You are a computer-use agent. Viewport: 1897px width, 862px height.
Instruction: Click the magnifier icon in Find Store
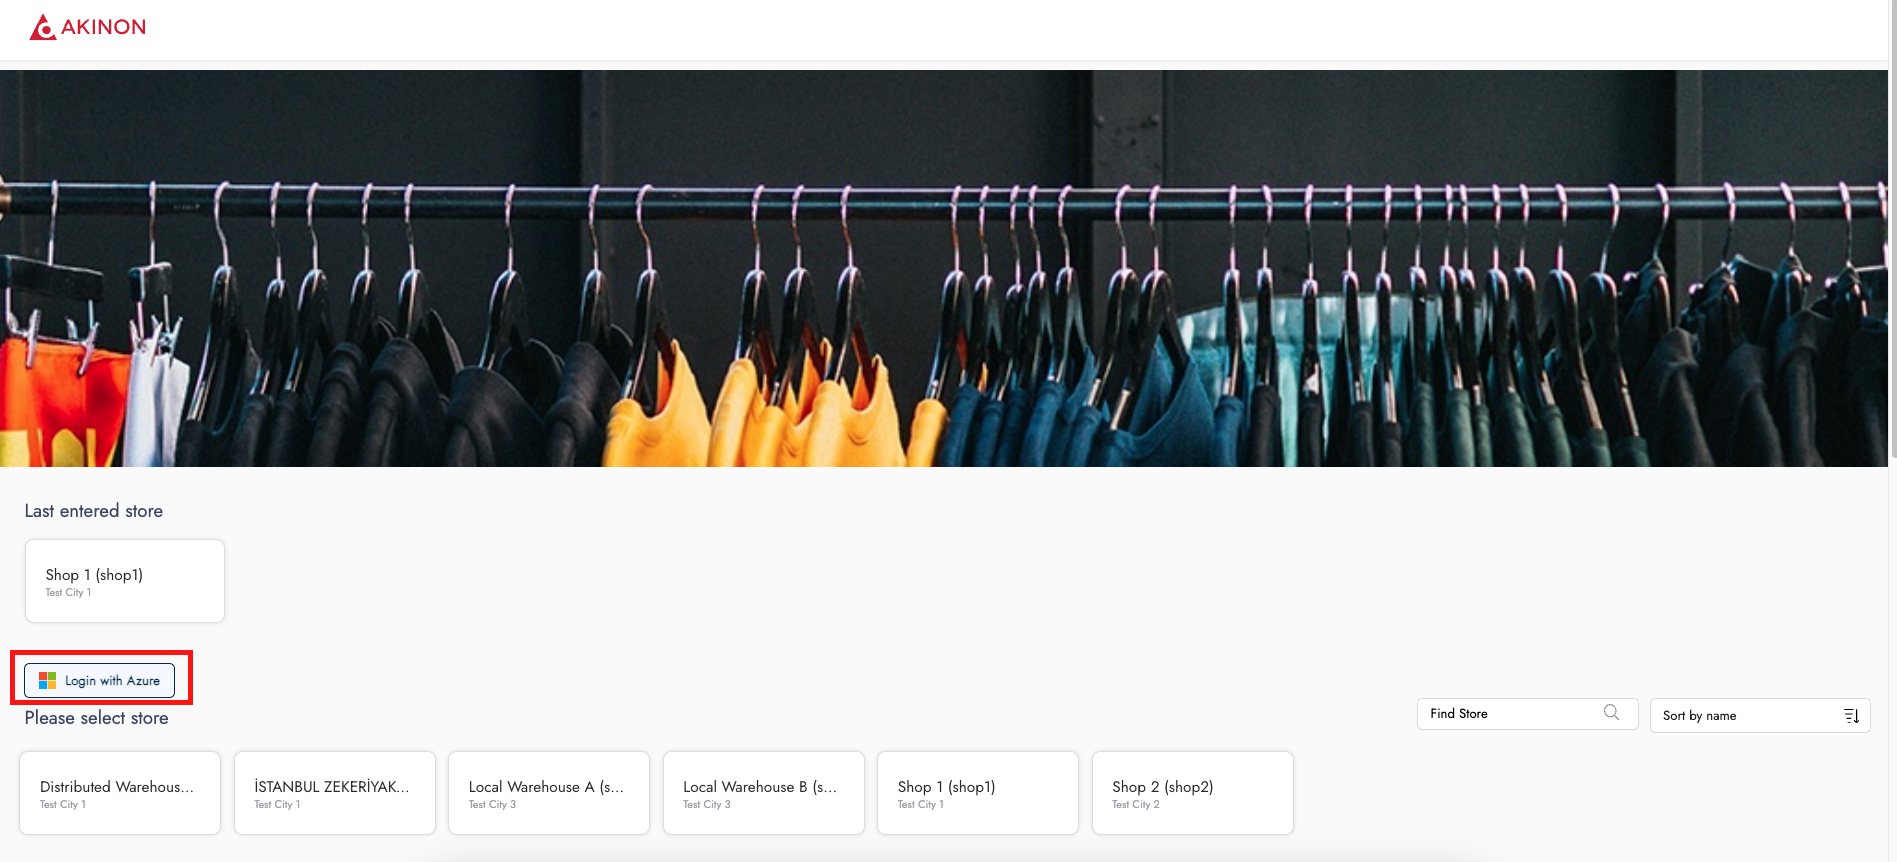click(1611, 713)
